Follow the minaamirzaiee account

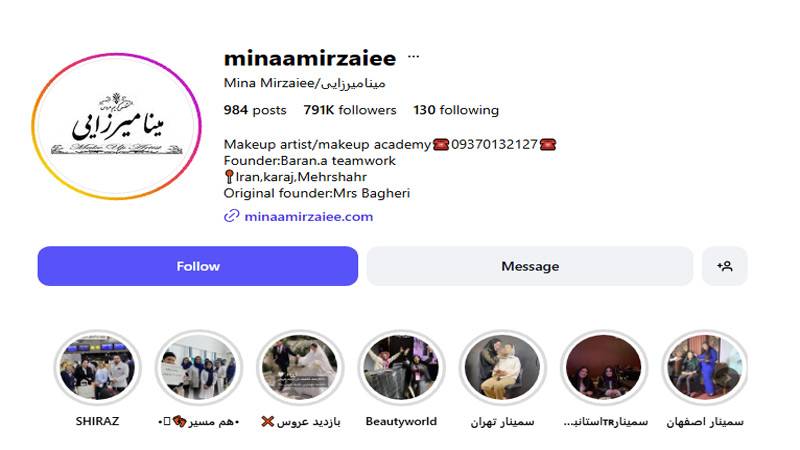point(198,266)
